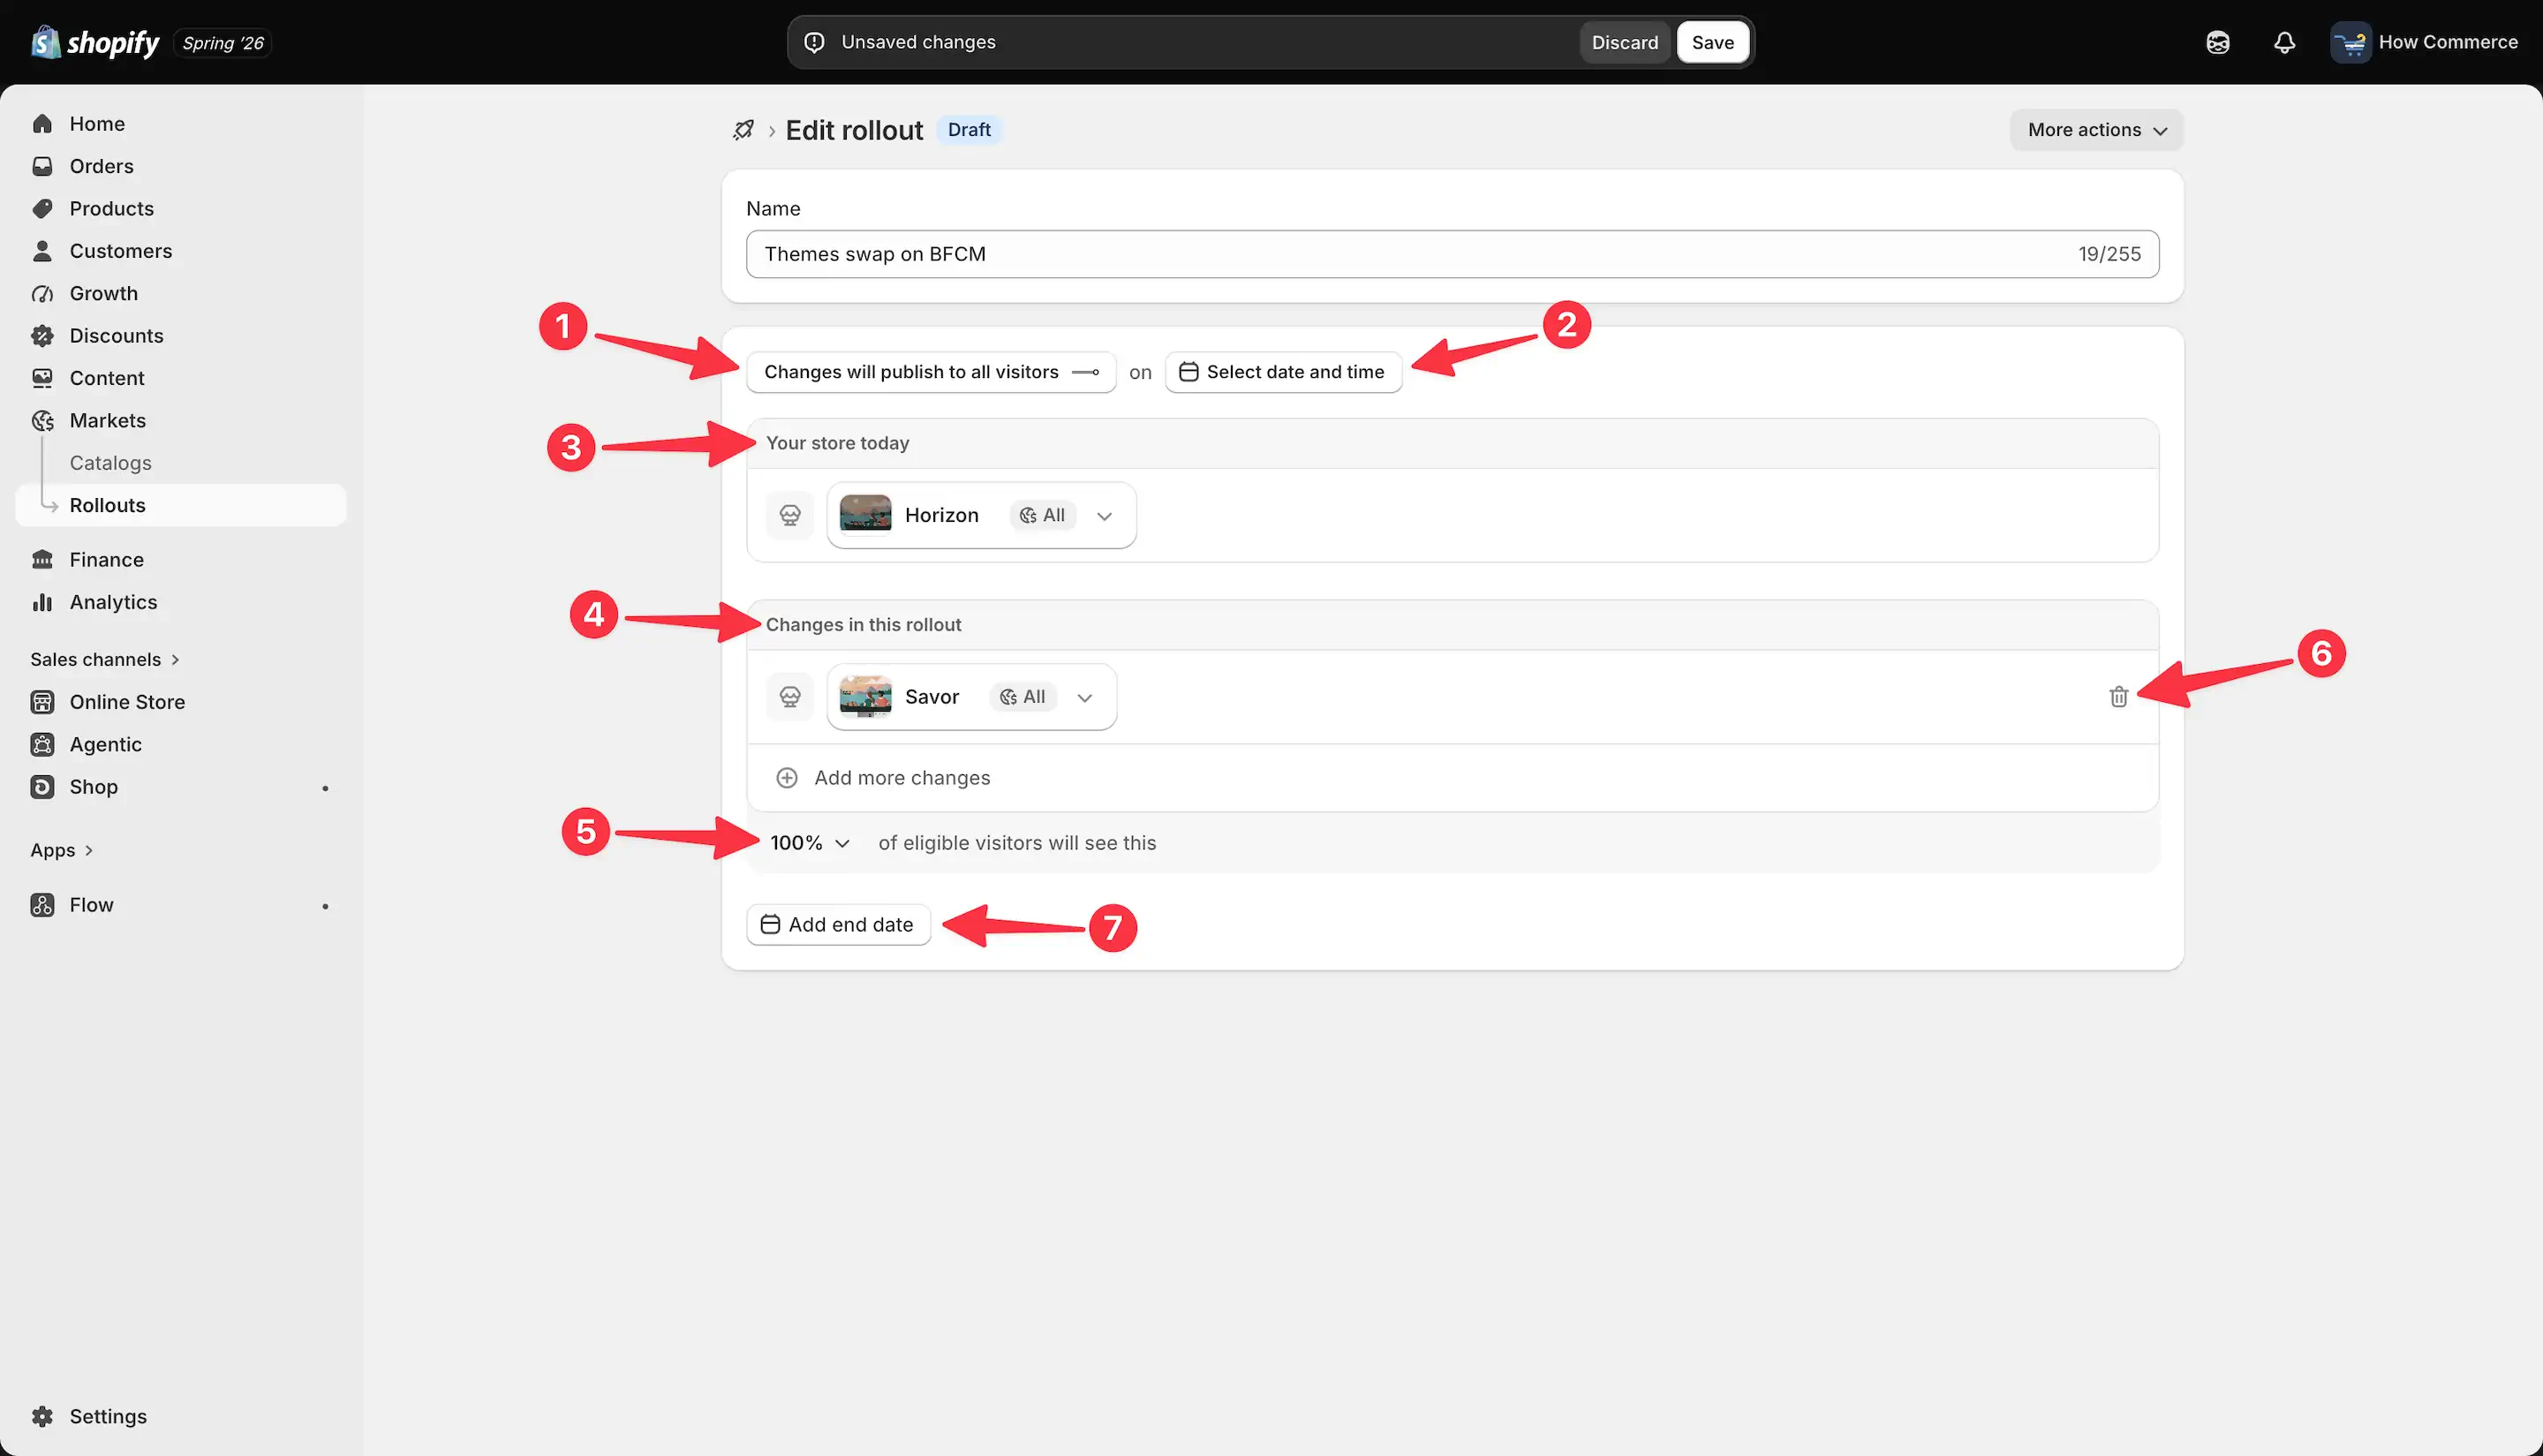Go to Customers in sidebar

click(181, 251)
